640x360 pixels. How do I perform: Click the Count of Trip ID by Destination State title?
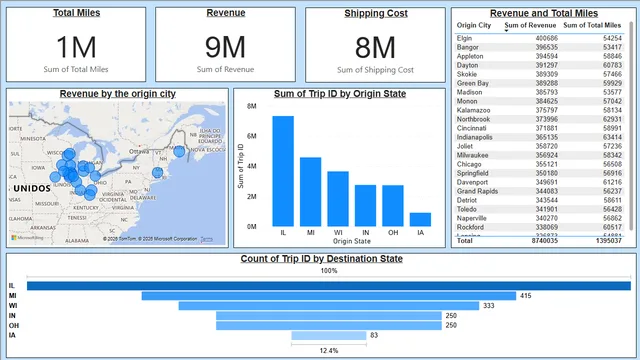322,259
